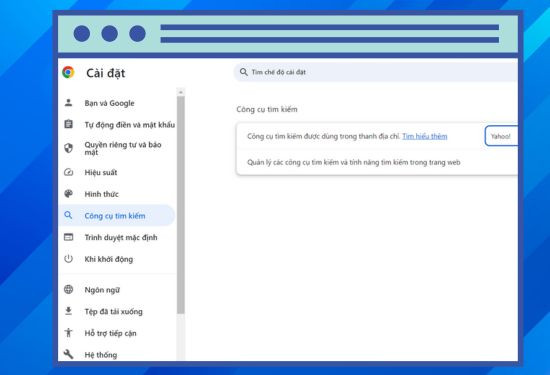Select Công cụ tìm kiếm in sidebar

[117, 215]
